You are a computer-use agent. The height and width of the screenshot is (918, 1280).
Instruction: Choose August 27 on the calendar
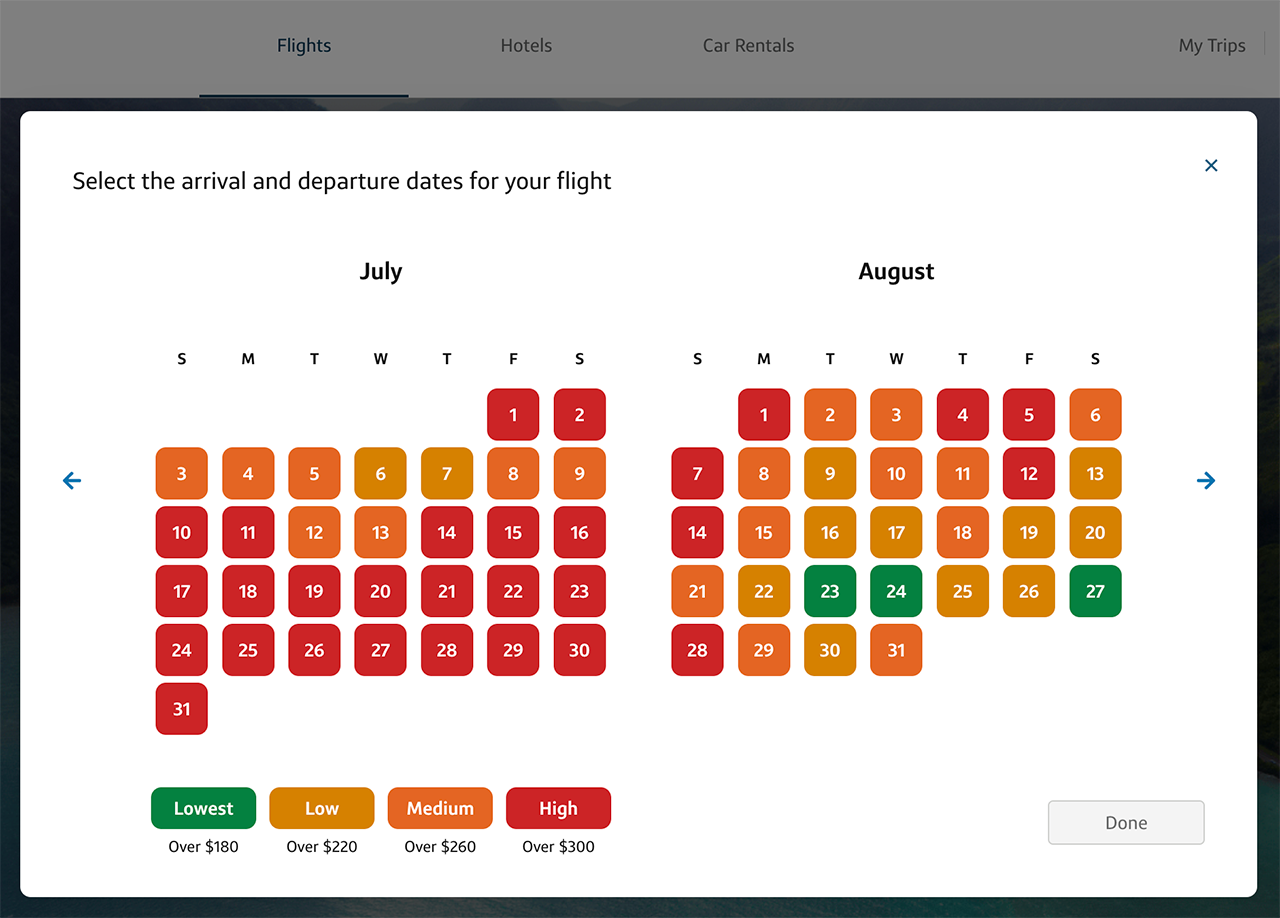(x=1095, y=591)
